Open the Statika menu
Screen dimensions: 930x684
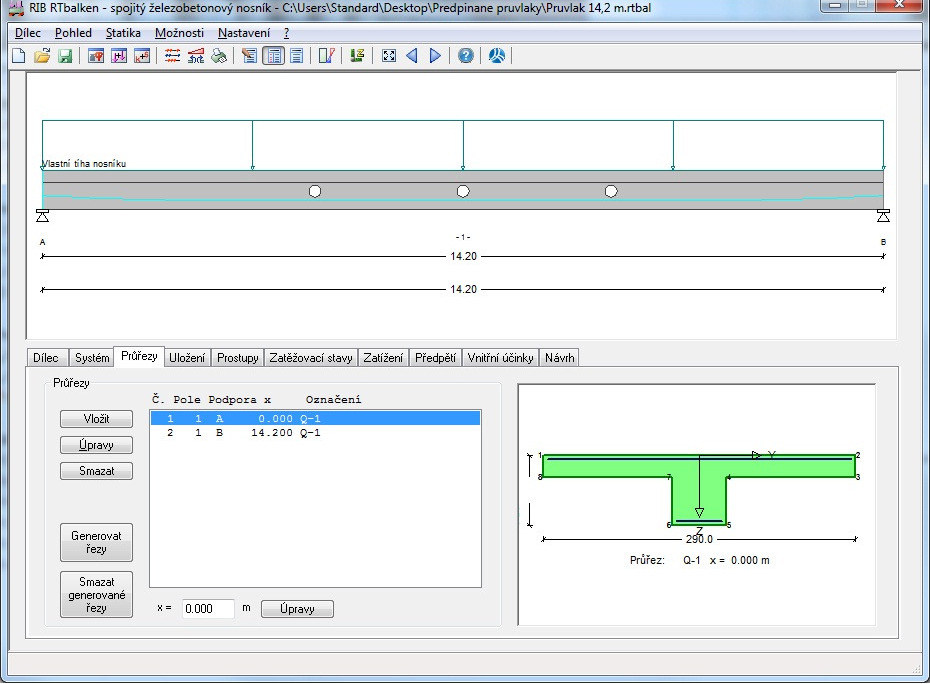click(x=123, y=33)
